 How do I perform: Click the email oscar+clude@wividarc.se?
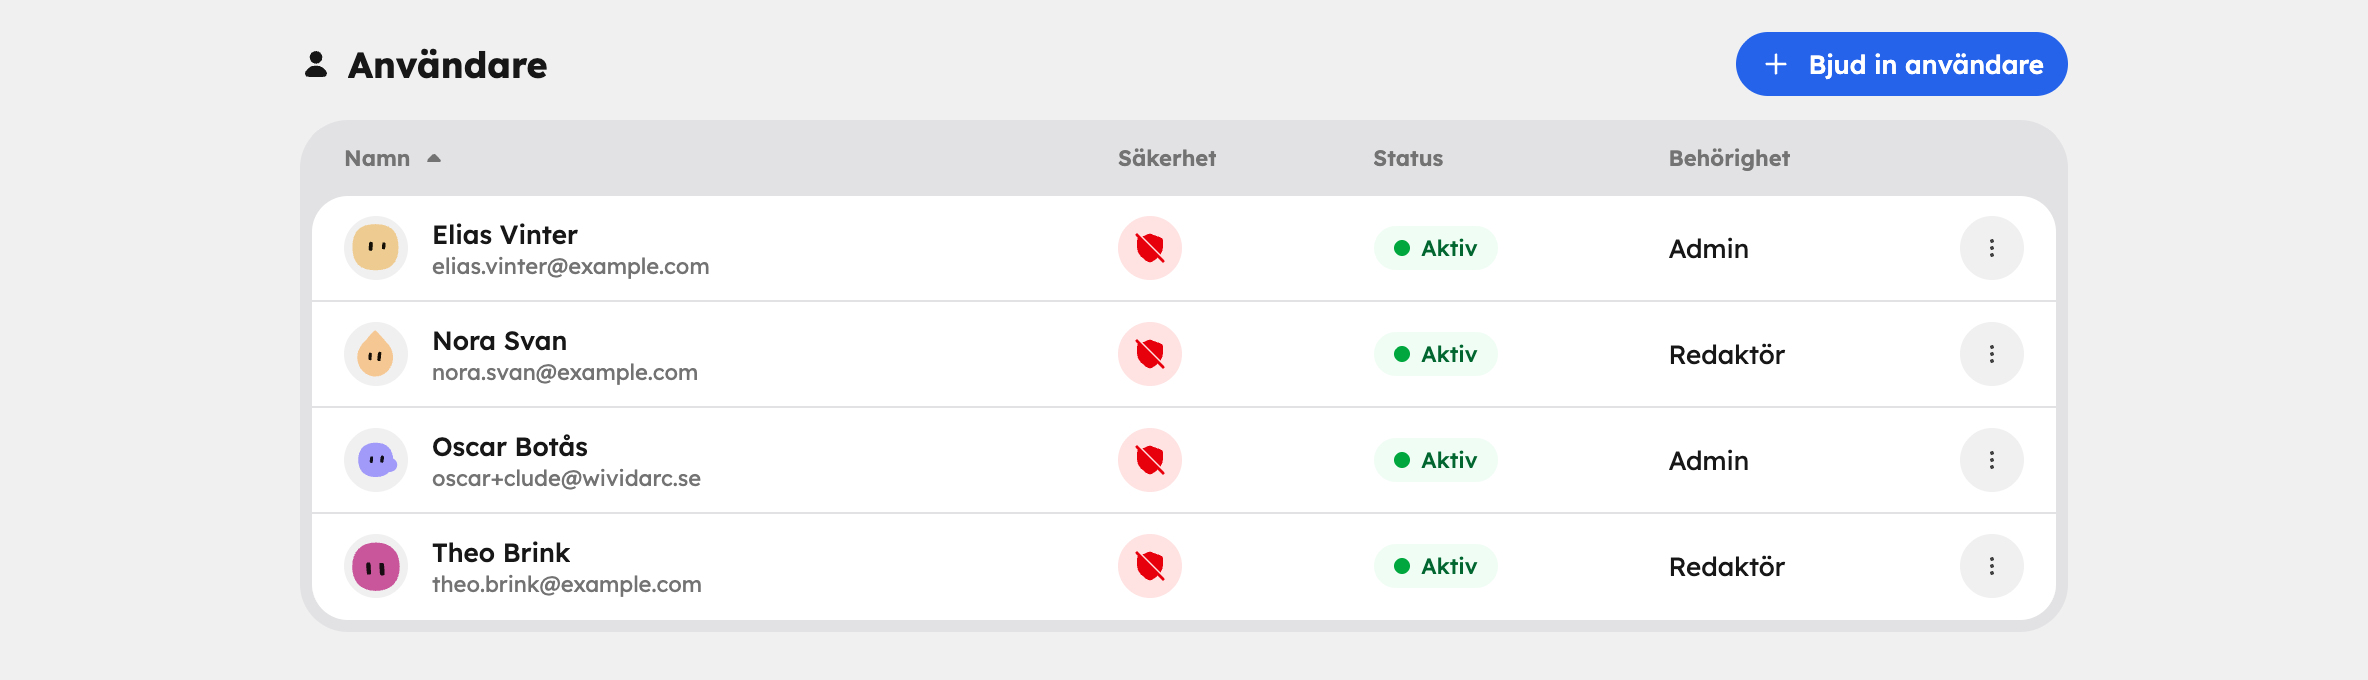[566, 478]
